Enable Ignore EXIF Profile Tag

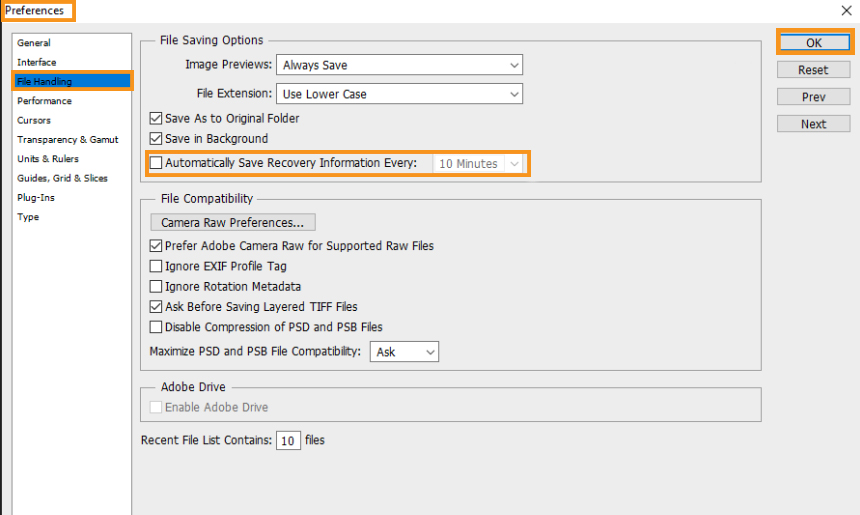[156, 266]
